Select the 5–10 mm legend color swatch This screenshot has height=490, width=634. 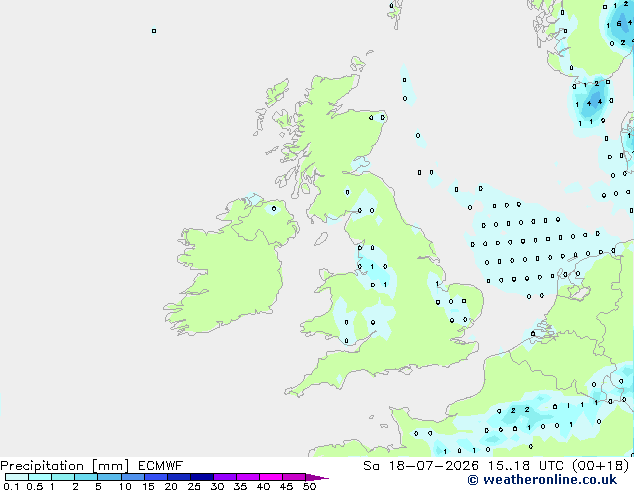coord(109,477)
